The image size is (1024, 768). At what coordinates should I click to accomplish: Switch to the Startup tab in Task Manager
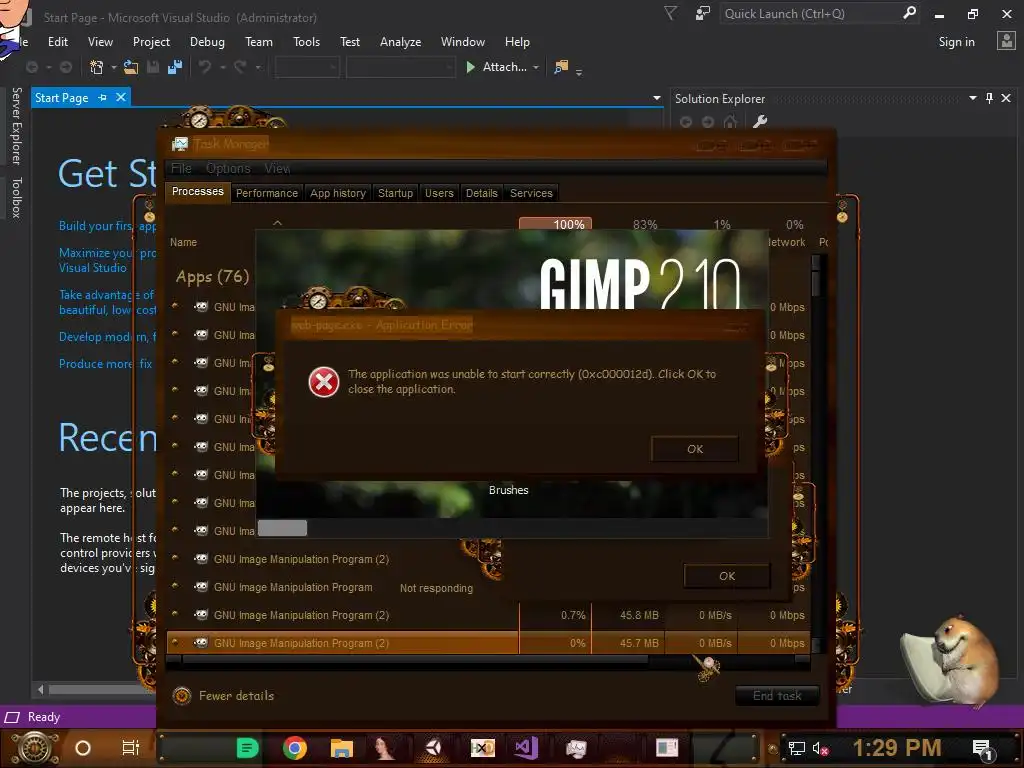[x=395, y=193]
